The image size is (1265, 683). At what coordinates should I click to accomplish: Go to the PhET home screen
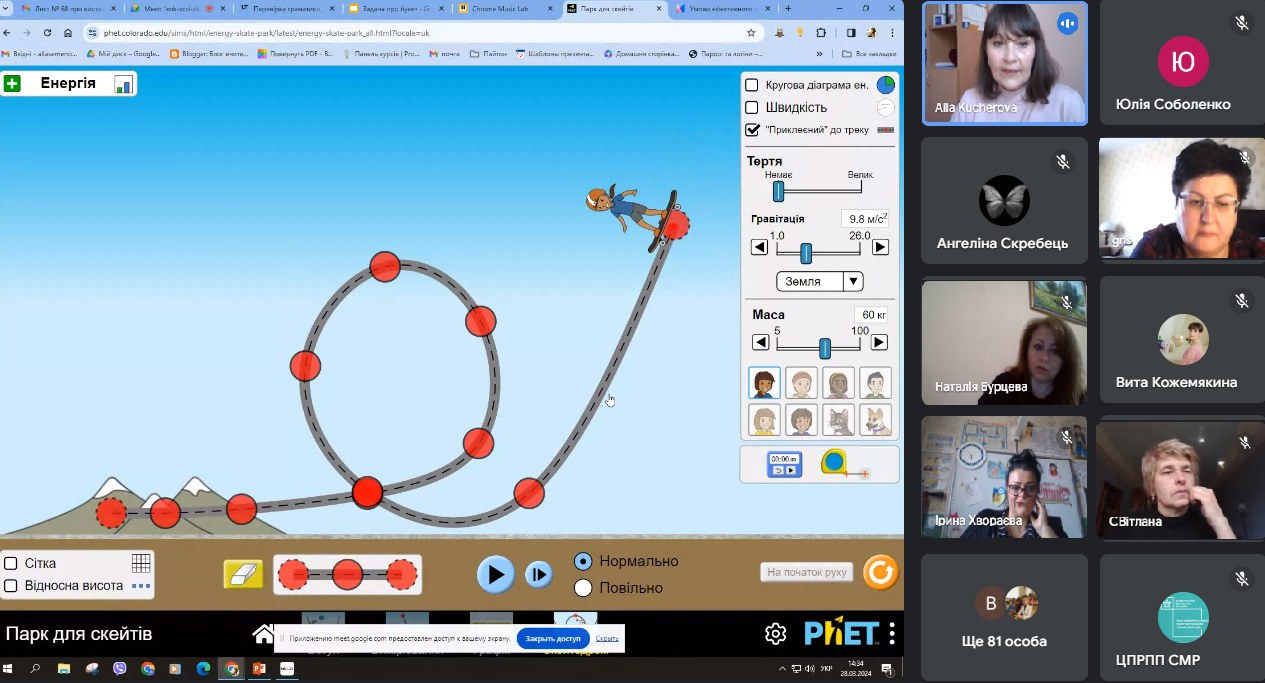(x=263, y=634)
